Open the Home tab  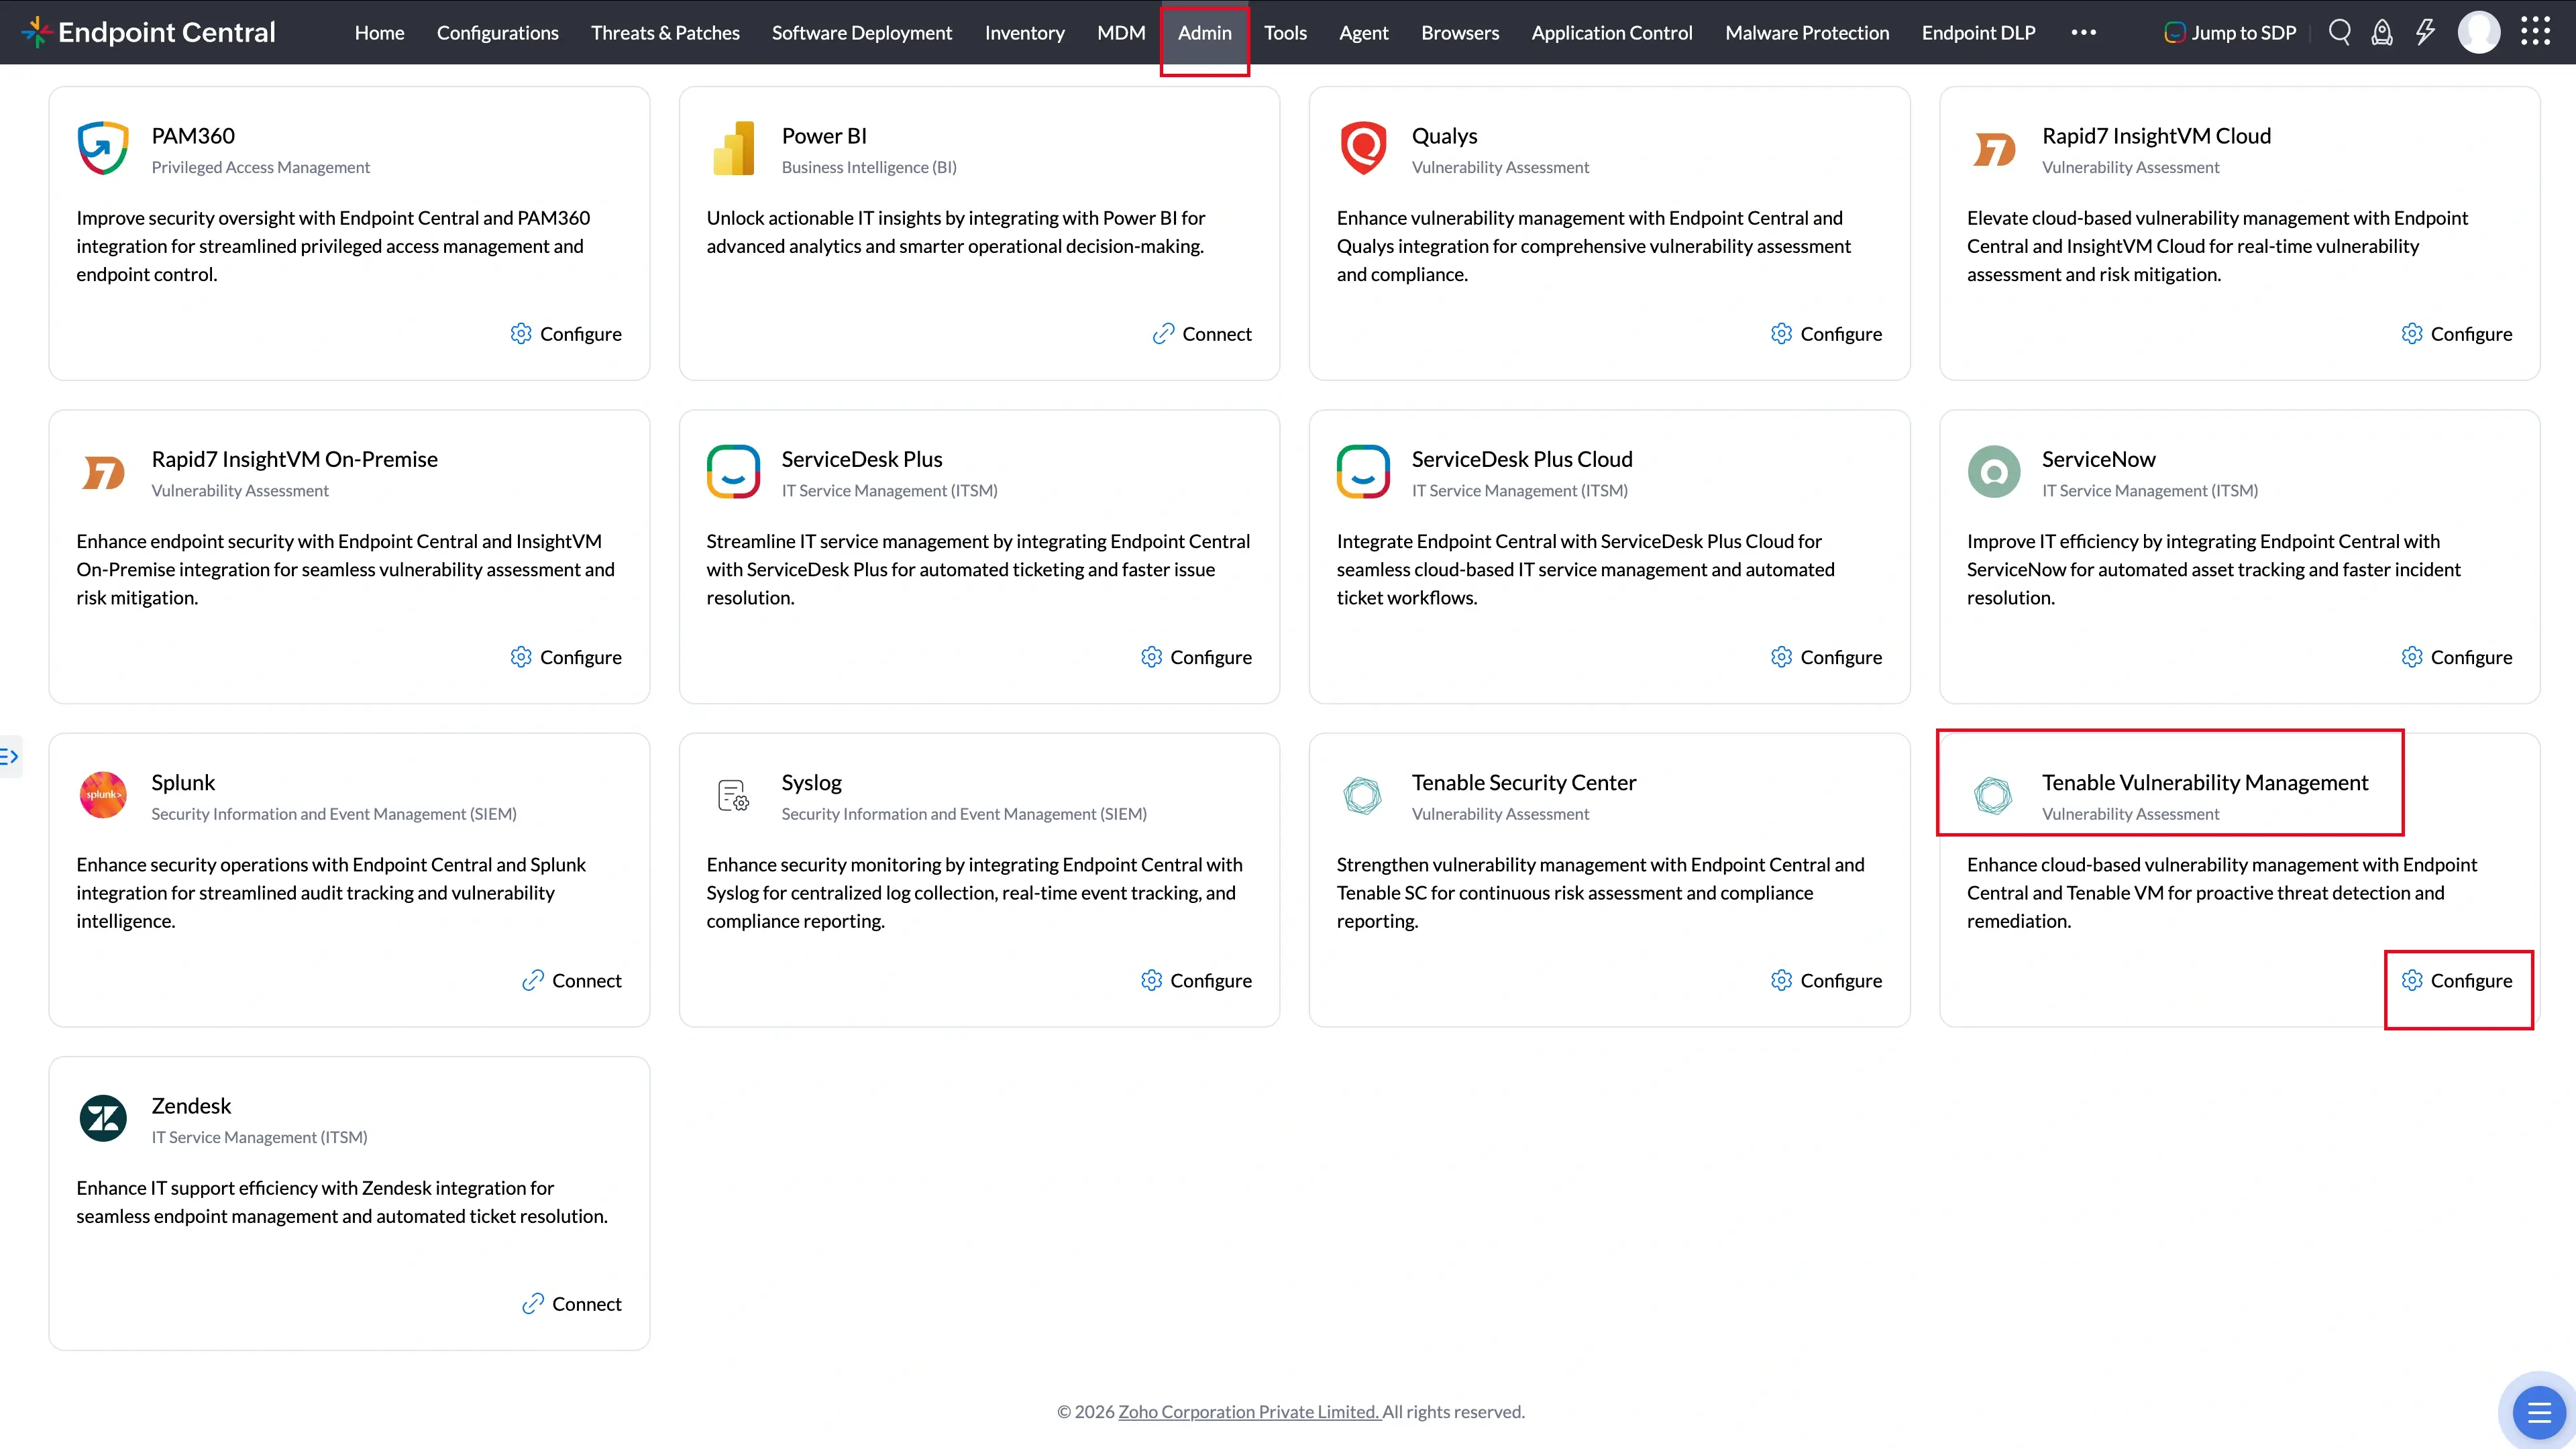(x=379, y=33)
